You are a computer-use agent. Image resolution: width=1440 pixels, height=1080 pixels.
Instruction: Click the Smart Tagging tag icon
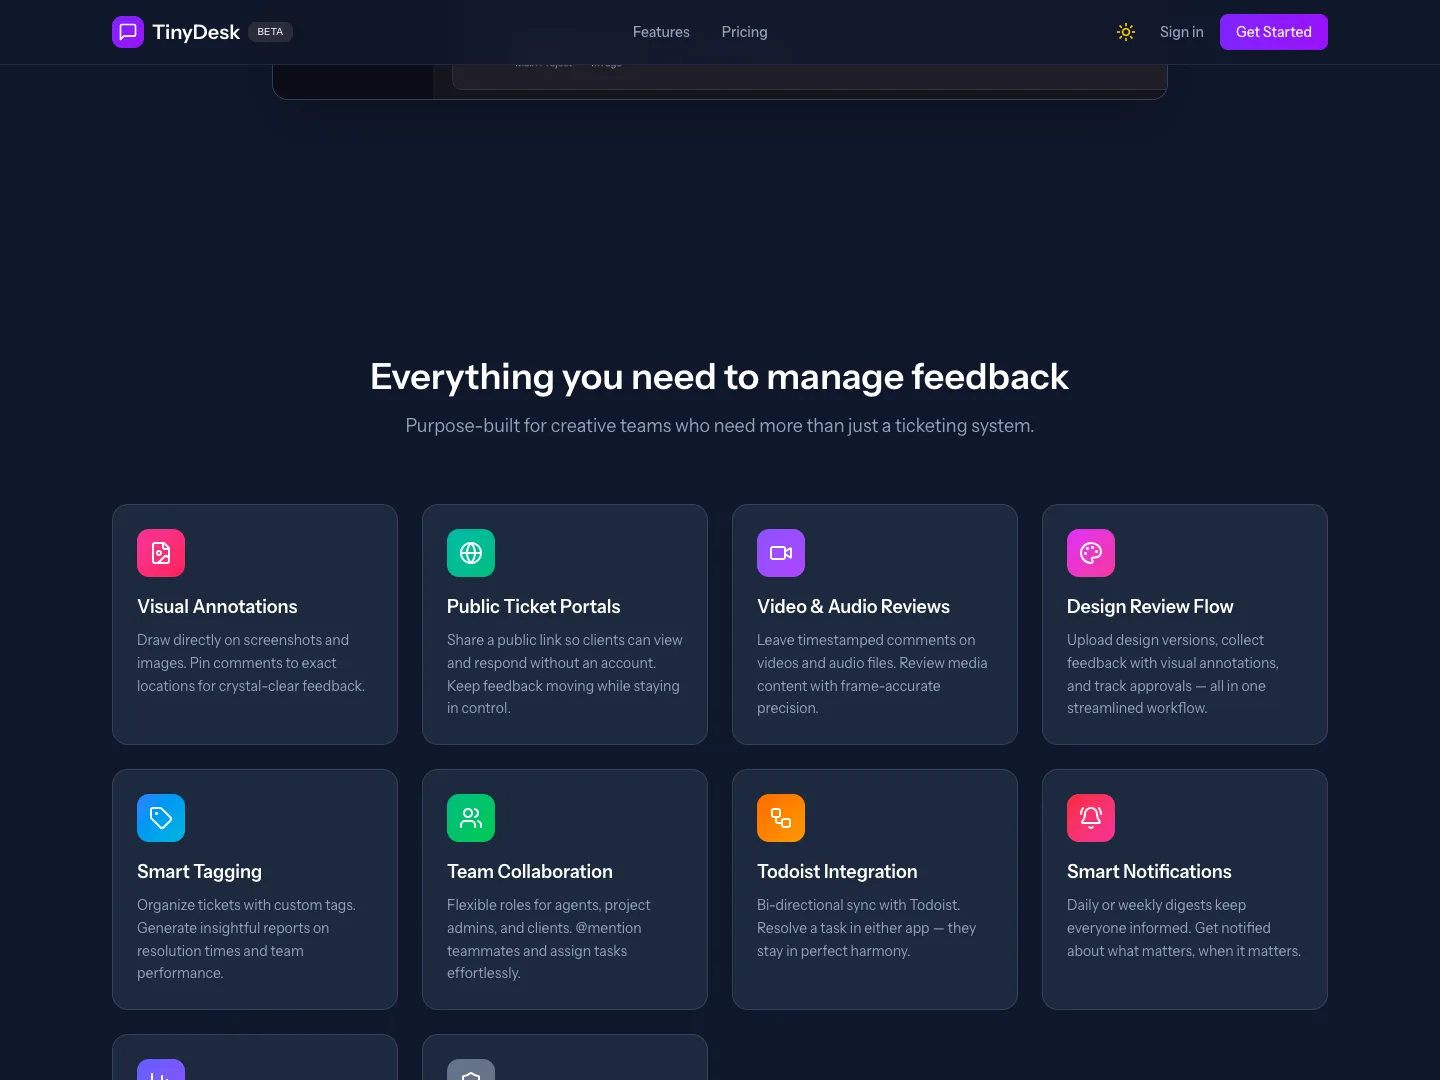pos(161,818)
